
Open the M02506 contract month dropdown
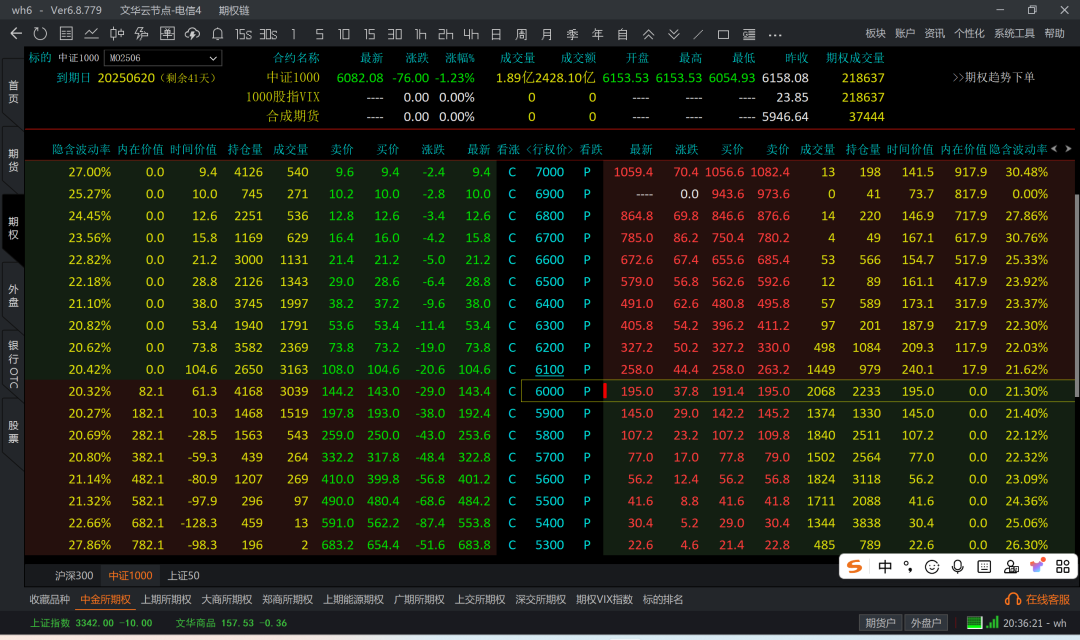coord(163,58)
